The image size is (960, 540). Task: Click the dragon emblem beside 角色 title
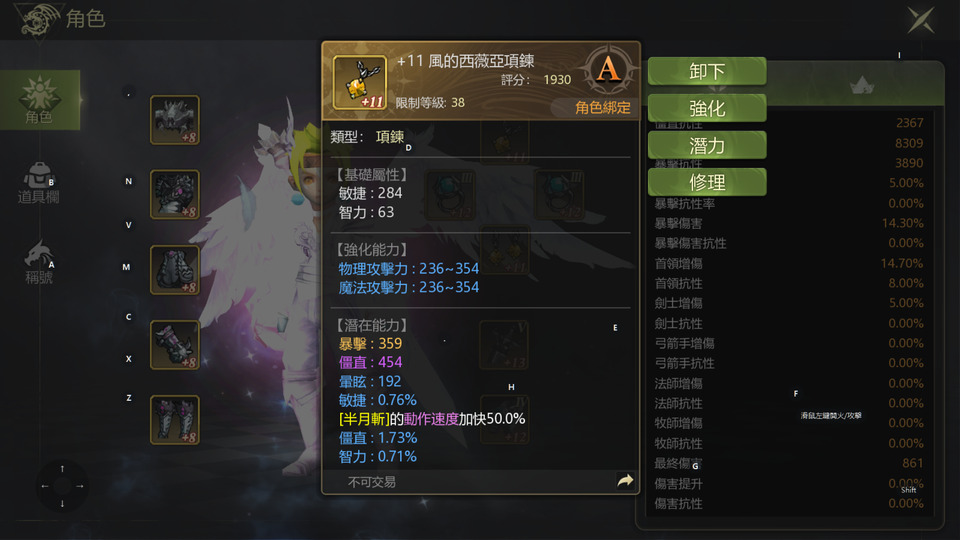point(39,19)
